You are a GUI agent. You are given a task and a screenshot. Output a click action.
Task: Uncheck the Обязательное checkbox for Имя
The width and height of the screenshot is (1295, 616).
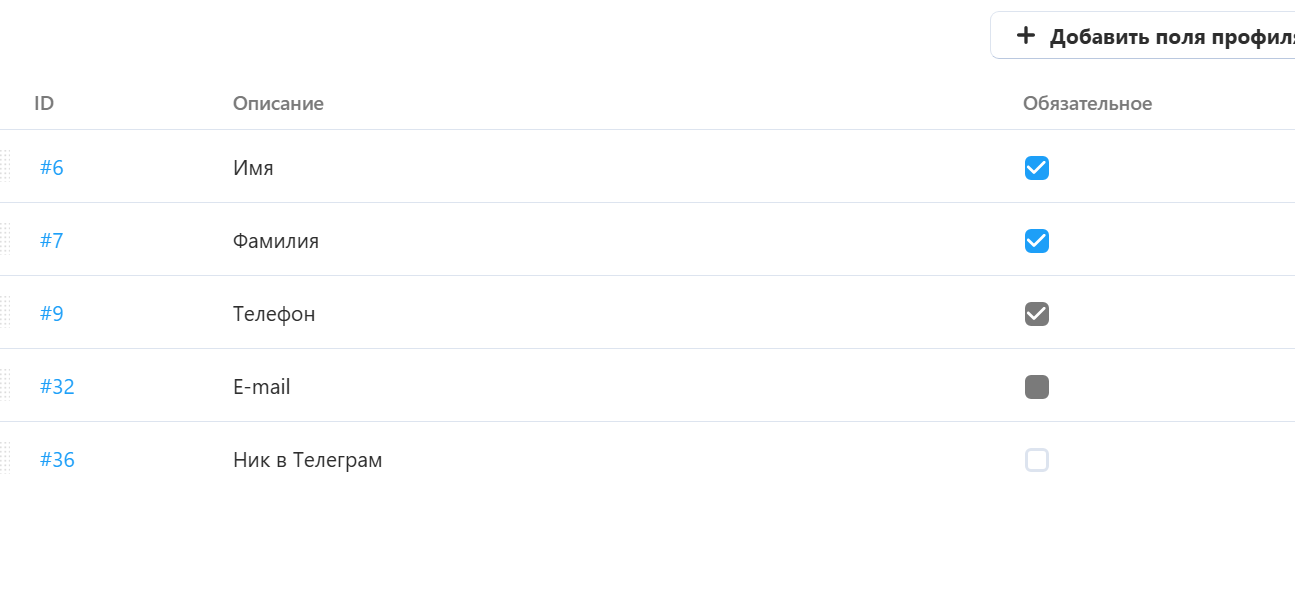pyautogui.click(x=1037, y=168)
